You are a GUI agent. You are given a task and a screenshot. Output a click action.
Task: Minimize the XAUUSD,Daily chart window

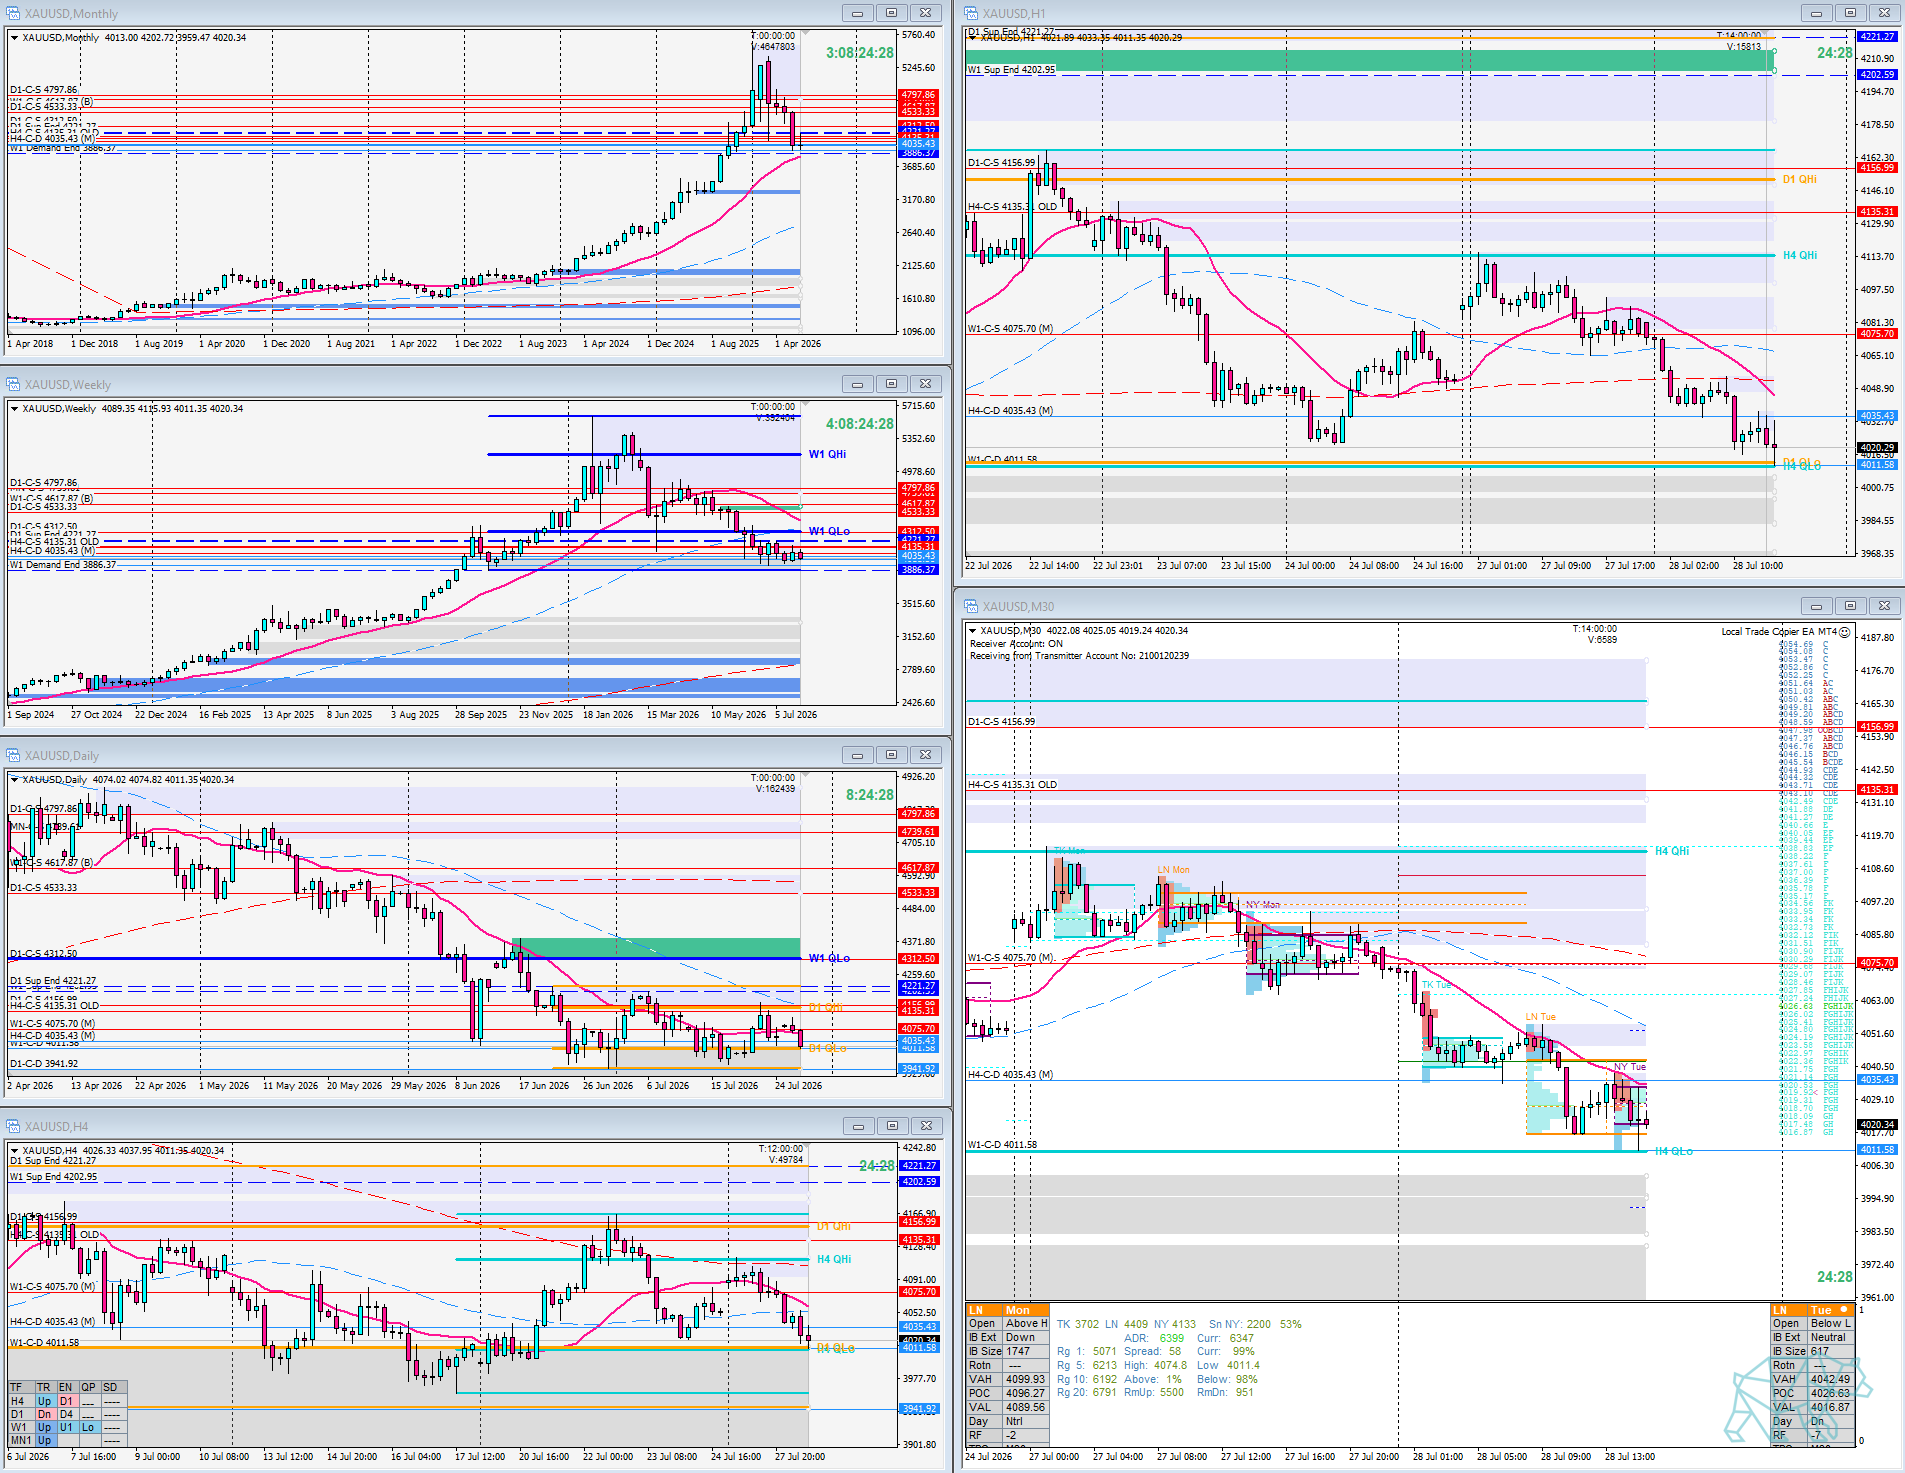(858, 755)
